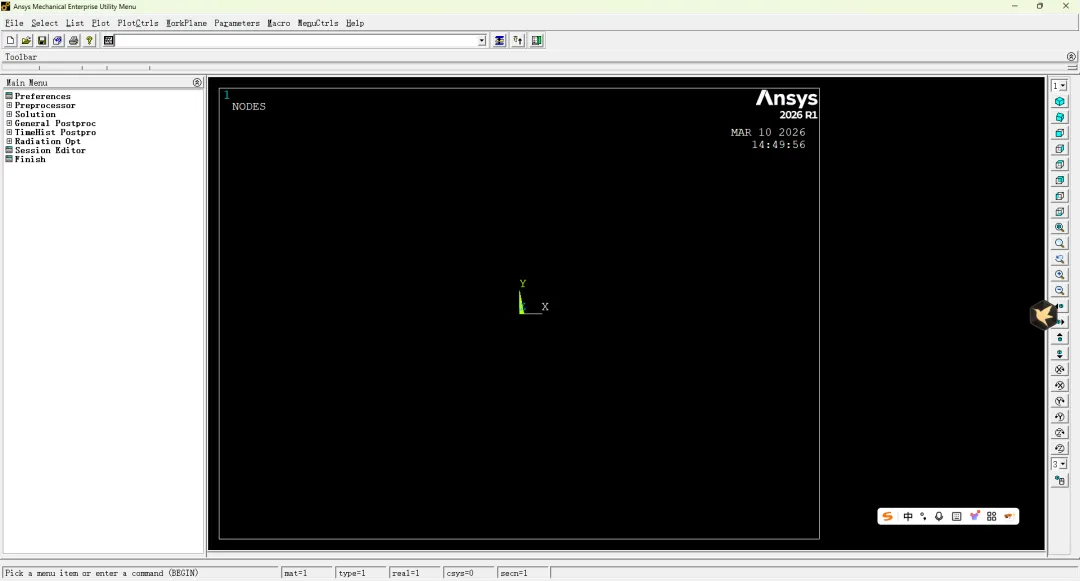
Task: Toggle Chinese input mode 中 in IME bar
Action: (x=908, y=516)
